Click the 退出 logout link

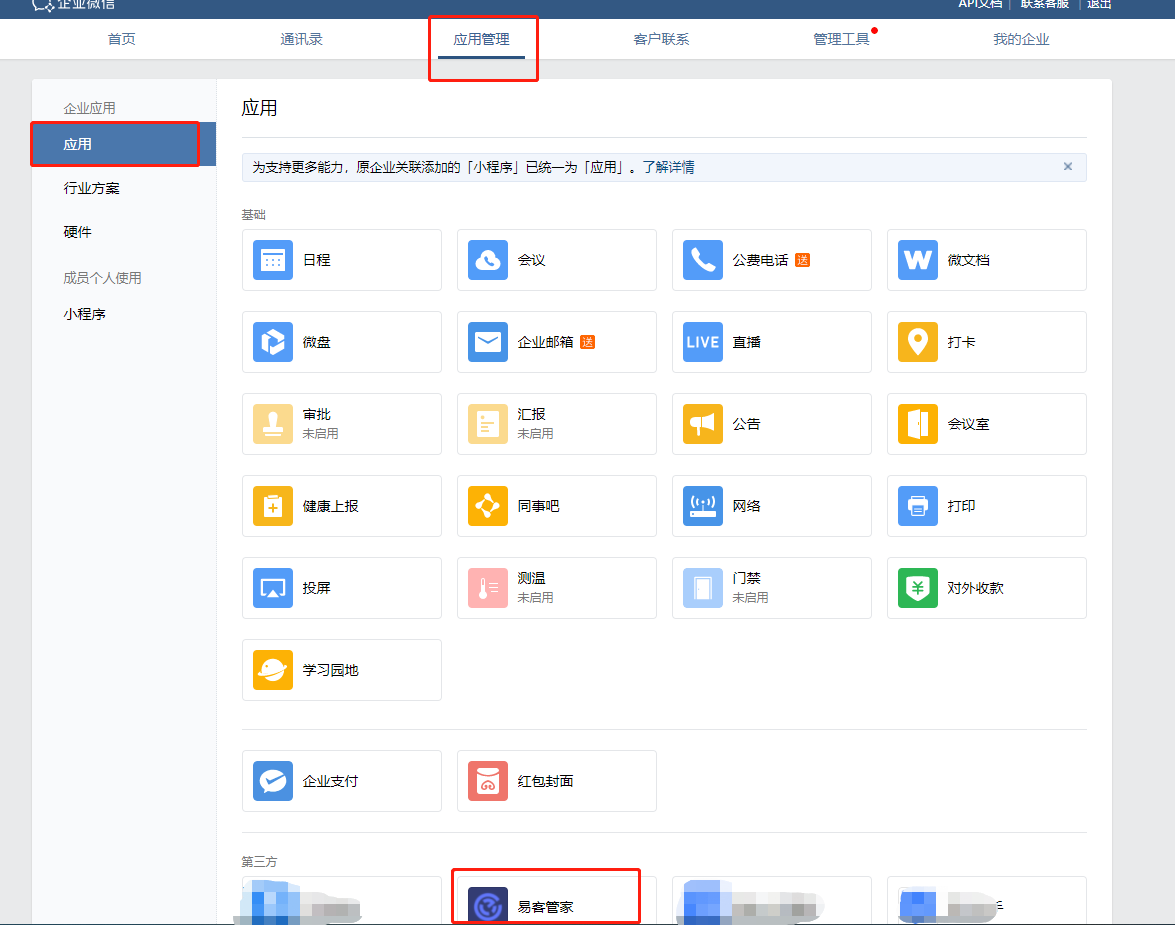click(x=1099, y=4)
